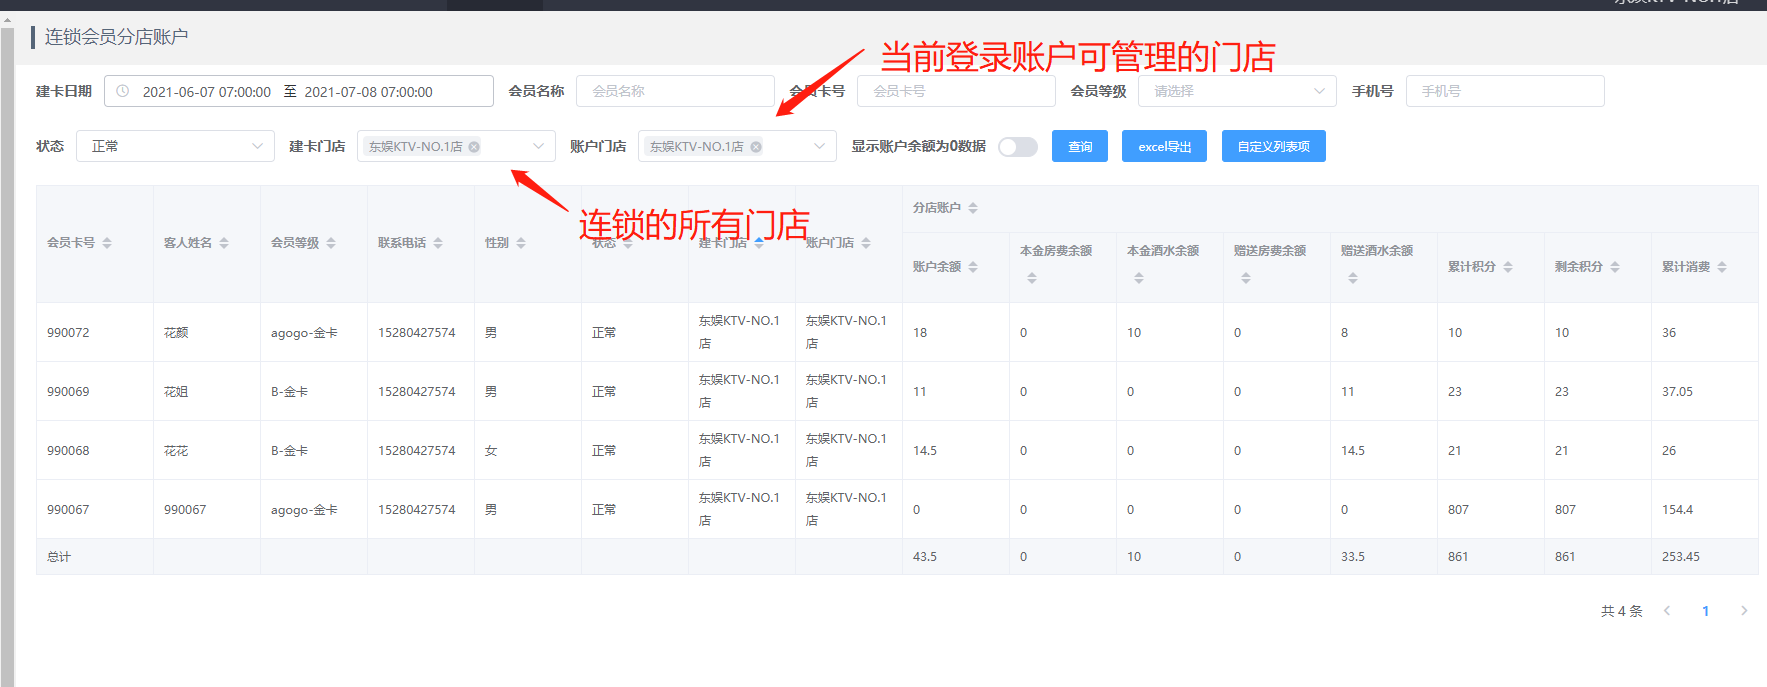Image resolution: width=1767 pixels, height=687 pixels.
Task: Open 自定义列表项 settings
Action: coord(1273,146)
